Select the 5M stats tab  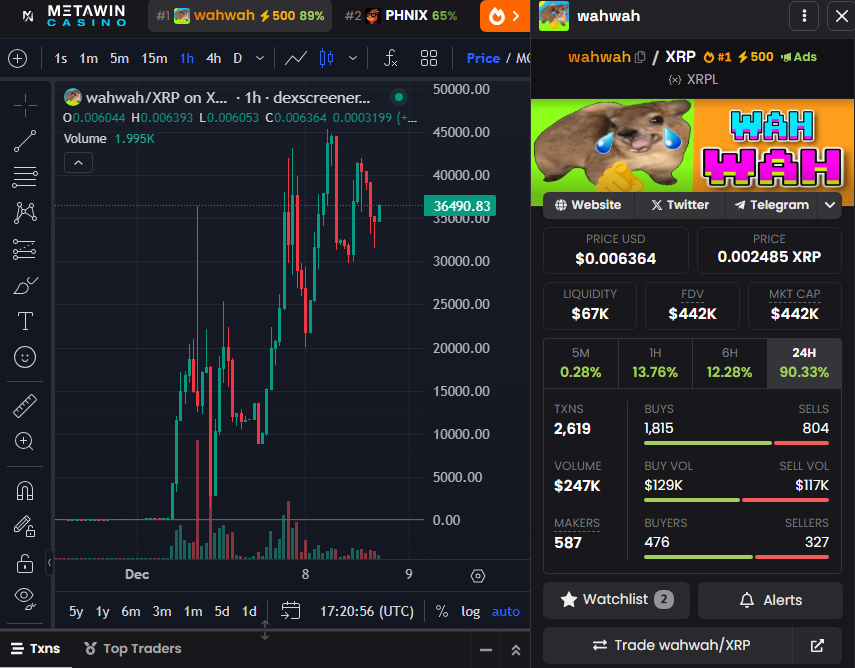581,363
